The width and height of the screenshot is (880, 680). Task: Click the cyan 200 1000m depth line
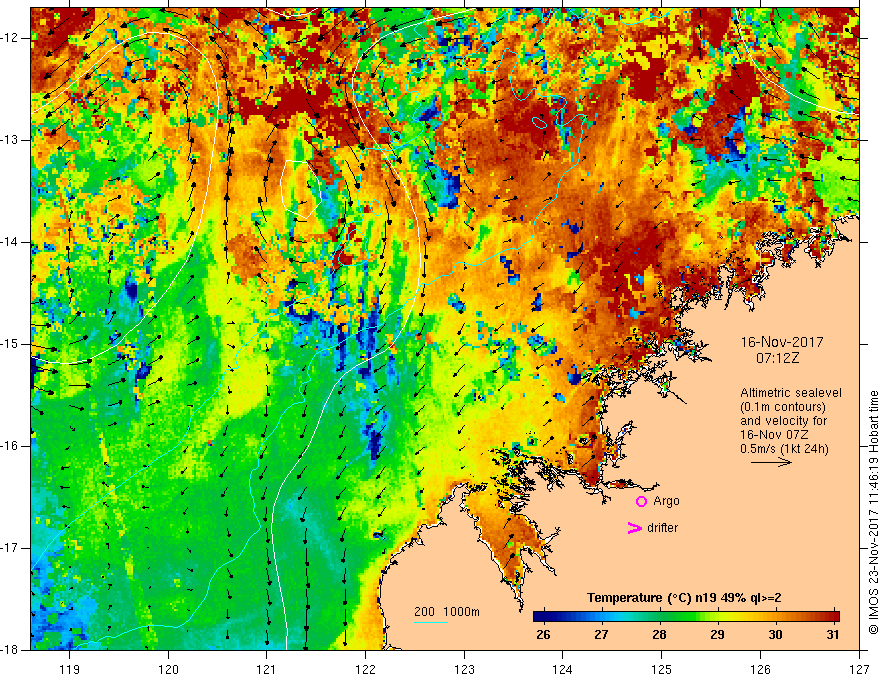click(431, 622)
